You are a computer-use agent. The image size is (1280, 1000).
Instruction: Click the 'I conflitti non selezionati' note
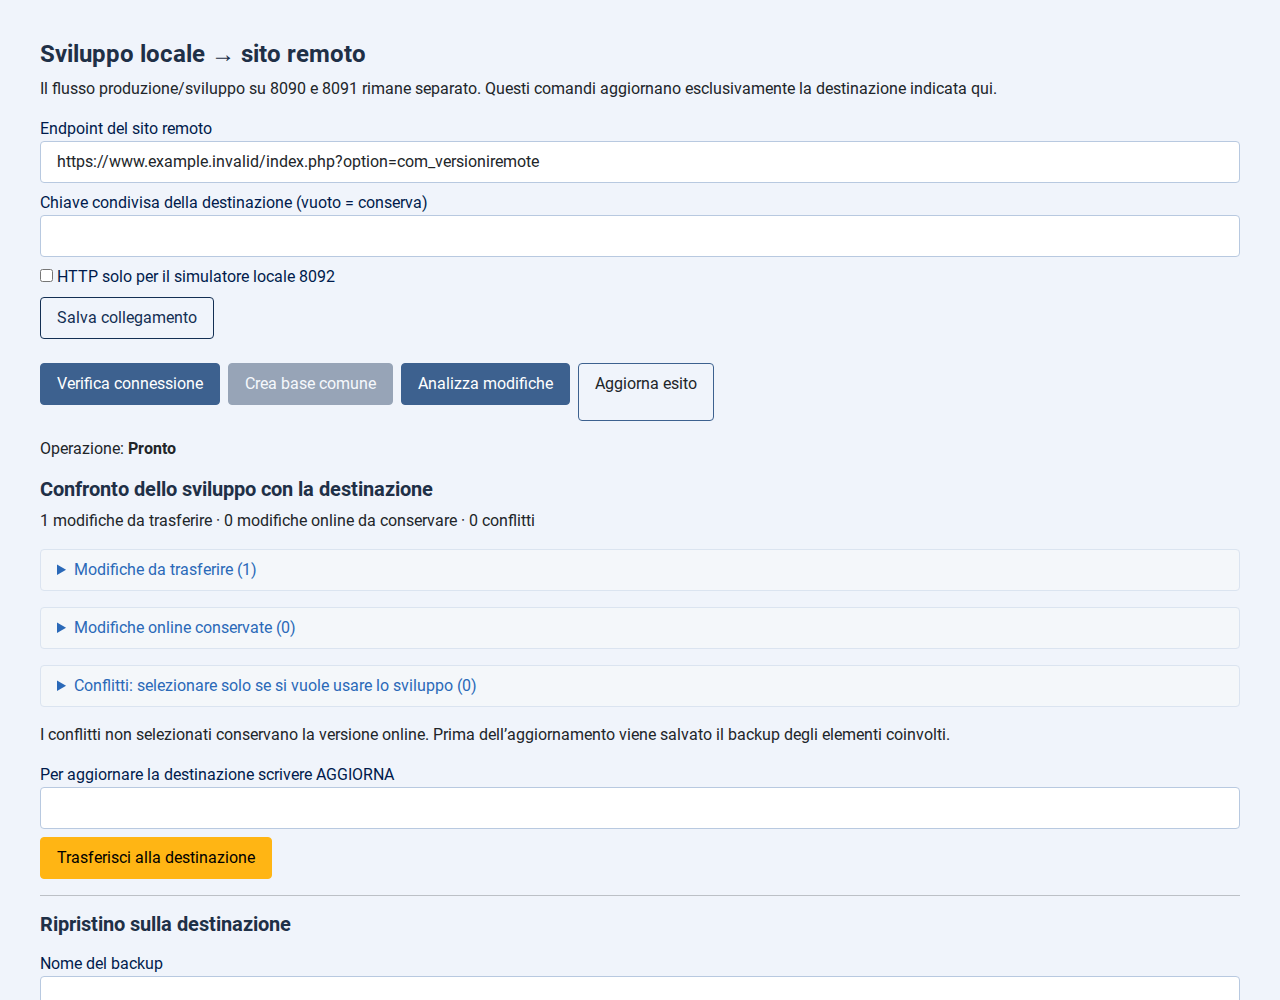click(x=495, y=735)
